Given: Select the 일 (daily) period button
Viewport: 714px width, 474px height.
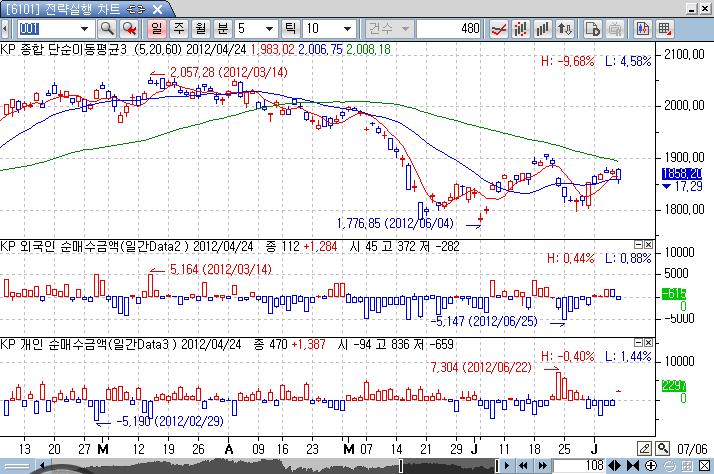Looking at the screenshot, I should click(157, 29).
